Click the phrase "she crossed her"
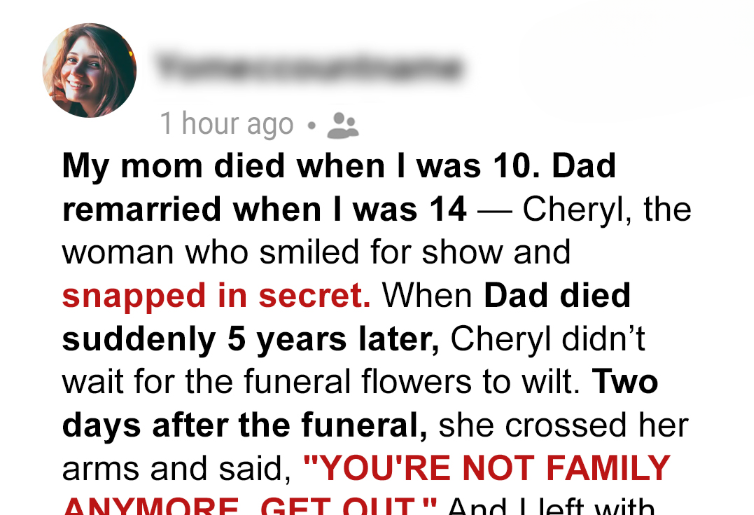The image size is (754, 515). tap(563, 425)
